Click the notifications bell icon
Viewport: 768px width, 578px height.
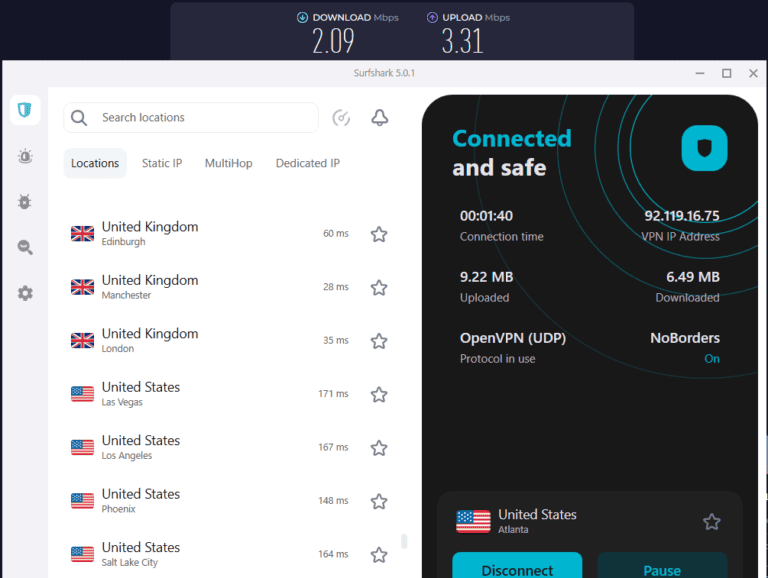click(379, 118)
